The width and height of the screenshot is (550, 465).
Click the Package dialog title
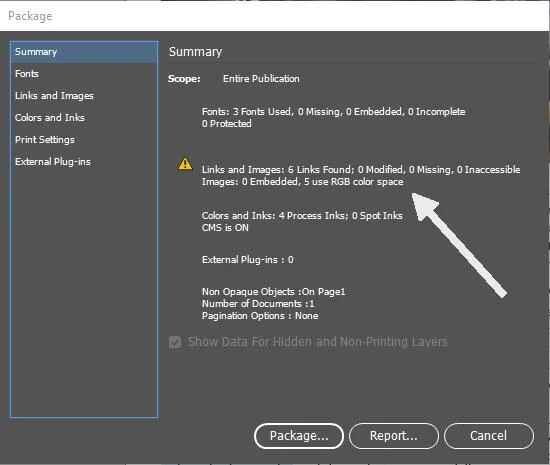pos(30,16)
